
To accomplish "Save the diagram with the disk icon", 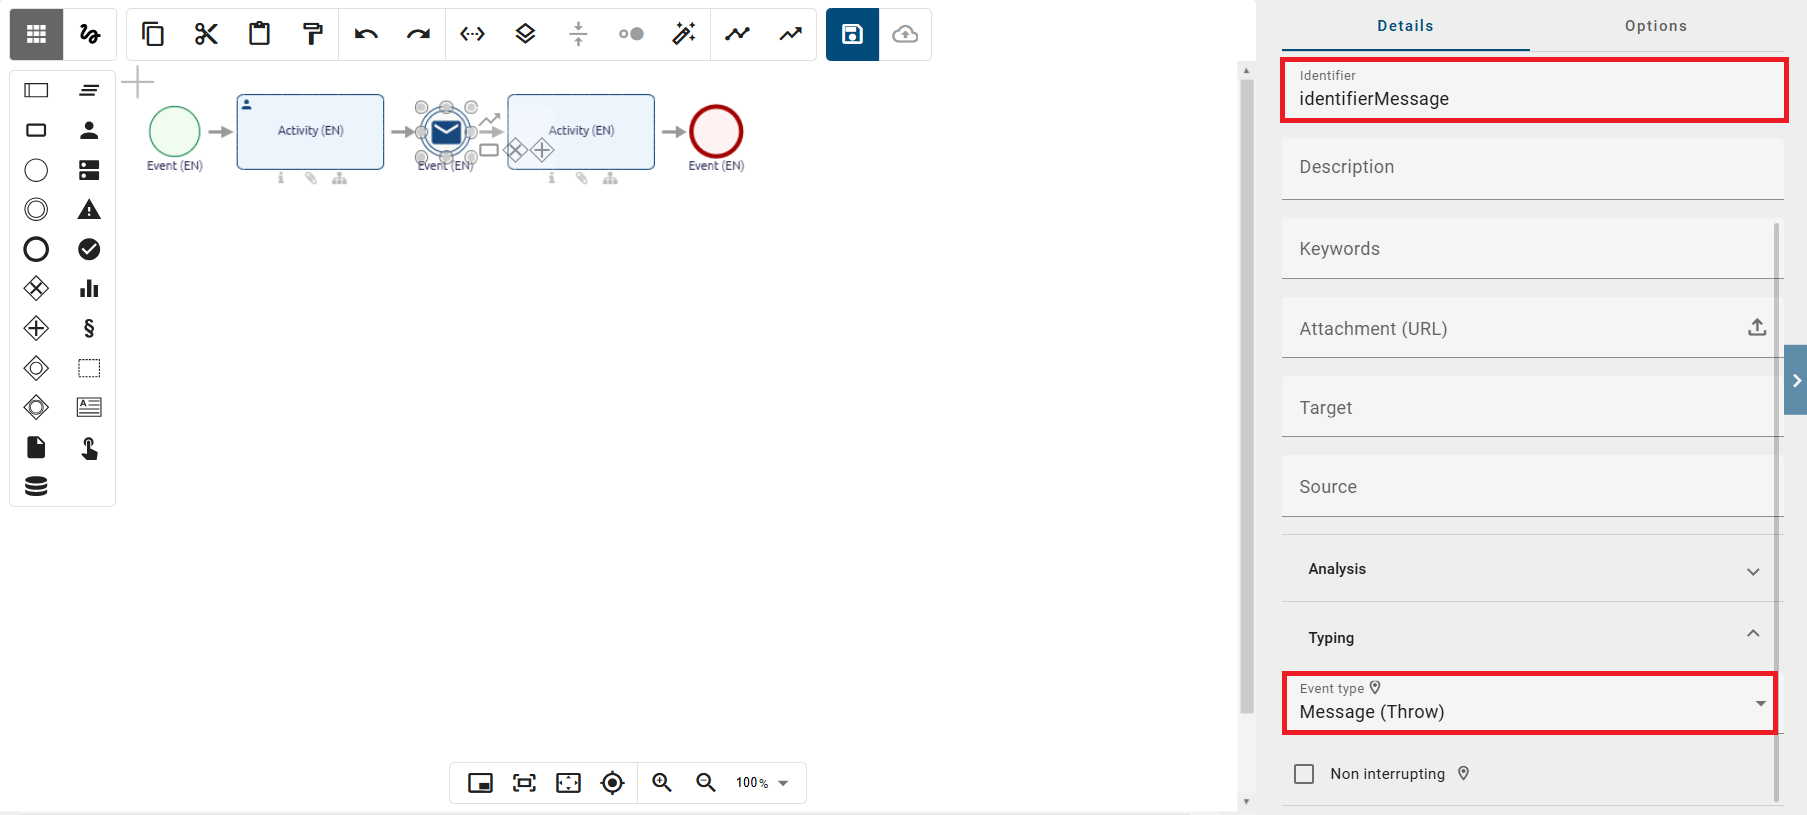I will tap(852, 34).
